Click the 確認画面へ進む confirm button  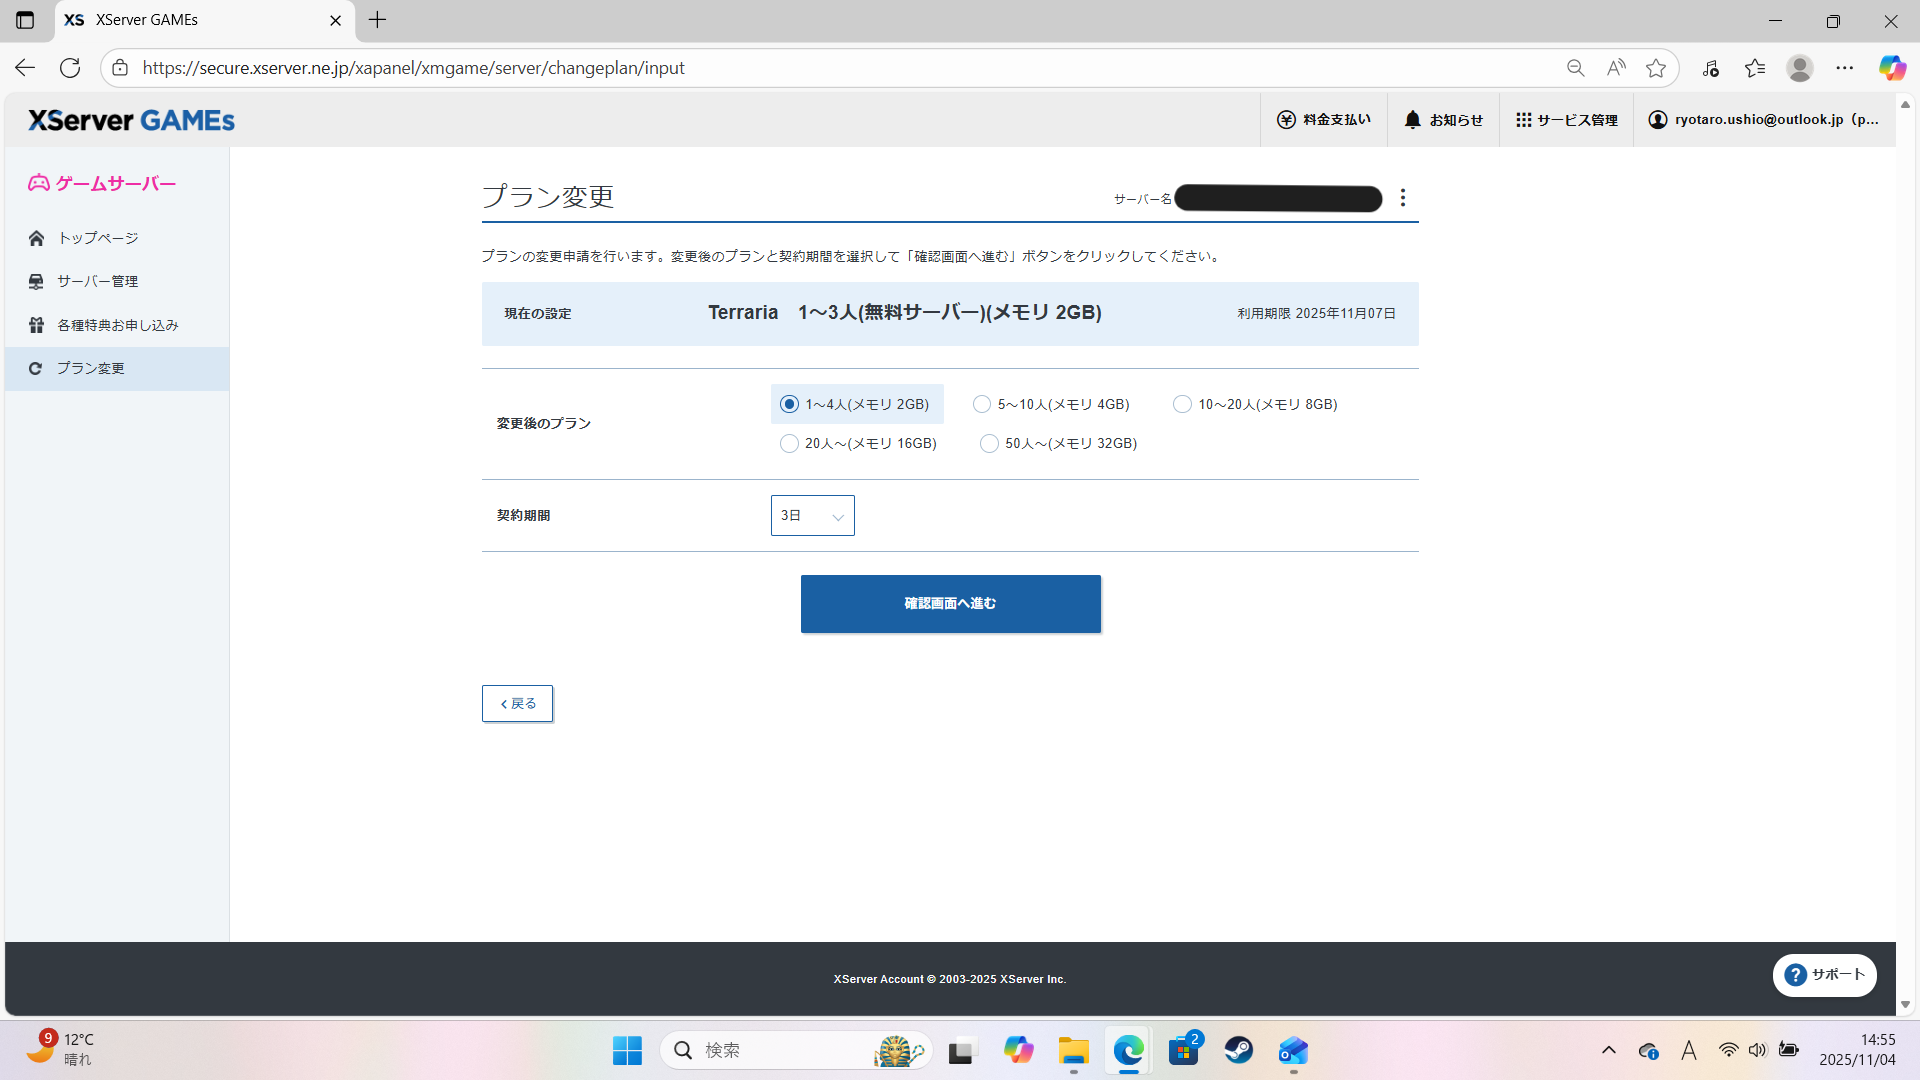pyautogui.click(x=949, y=603)
